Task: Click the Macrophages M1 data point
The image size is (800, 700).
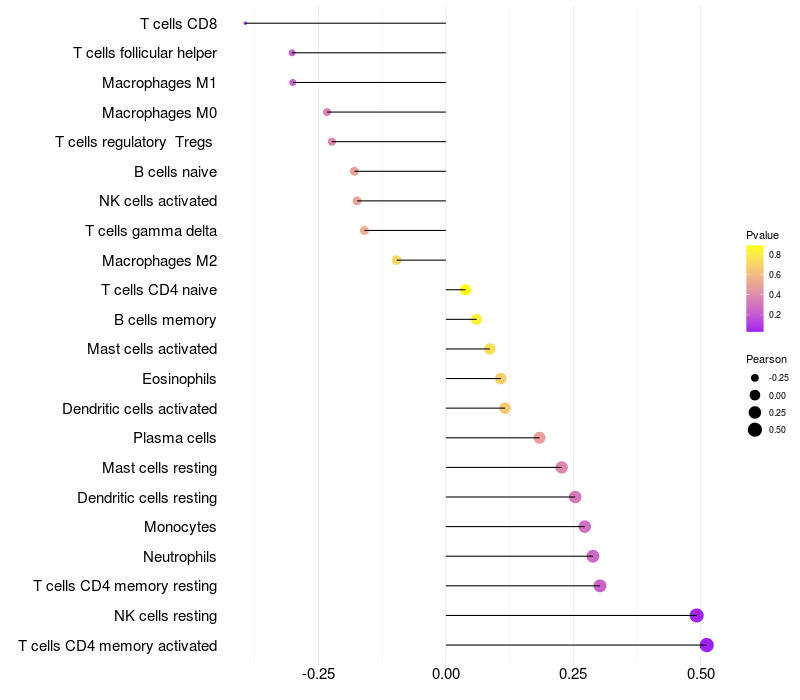Action: click(292, 82)
